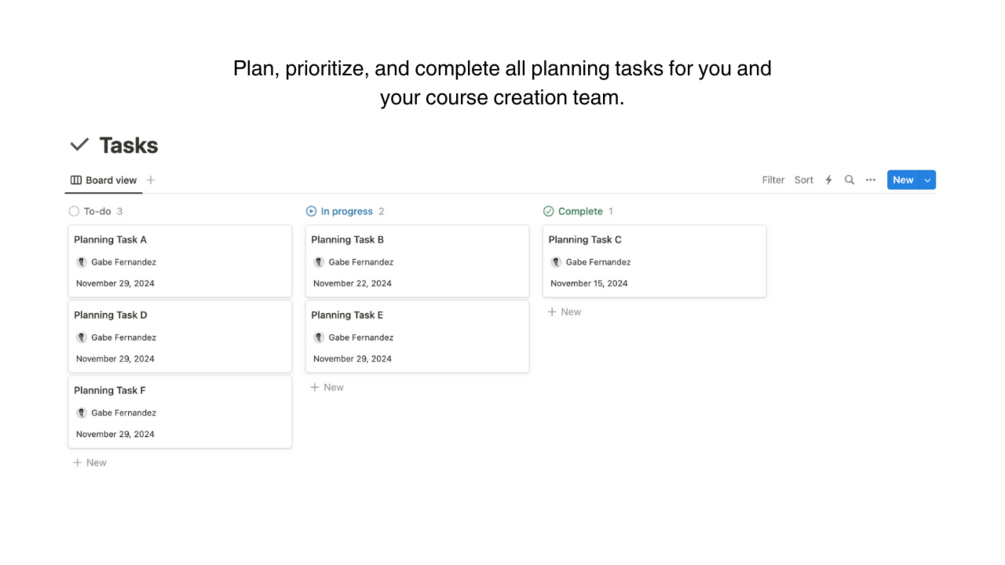Click the November 29 date on Planning Task F
Image resolution: width=1005 pixels, height=565 pixels.
point(115,434)
